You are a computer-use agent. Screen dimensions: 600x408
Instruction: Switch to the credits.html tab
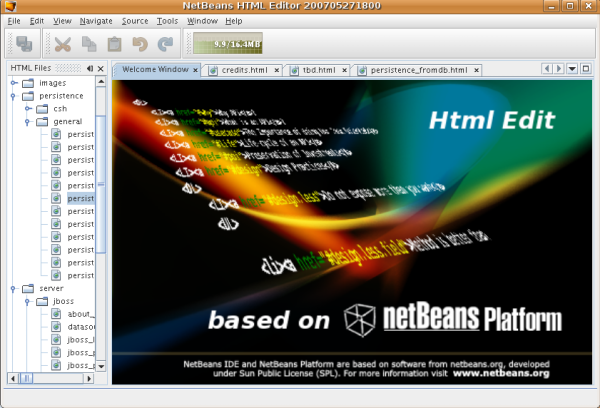click(x=245, y=70)
